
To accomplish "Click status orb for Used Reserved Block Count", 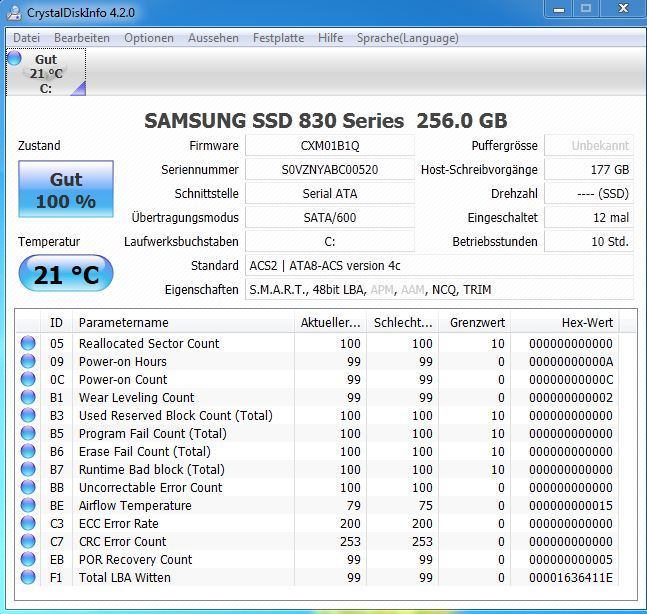I will click(x=28, y=415).
